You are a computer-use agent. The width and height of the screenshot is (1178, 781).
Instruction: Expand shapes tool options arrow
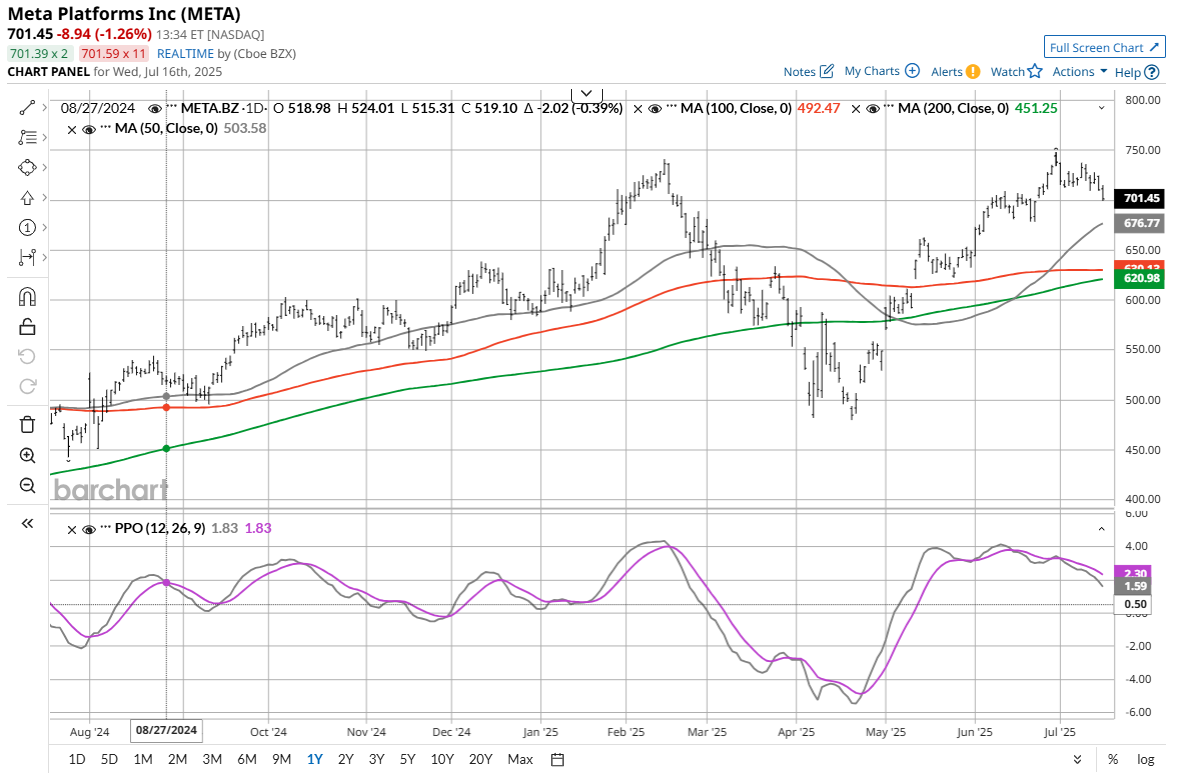pyautogui.click(x=44, y=167)
